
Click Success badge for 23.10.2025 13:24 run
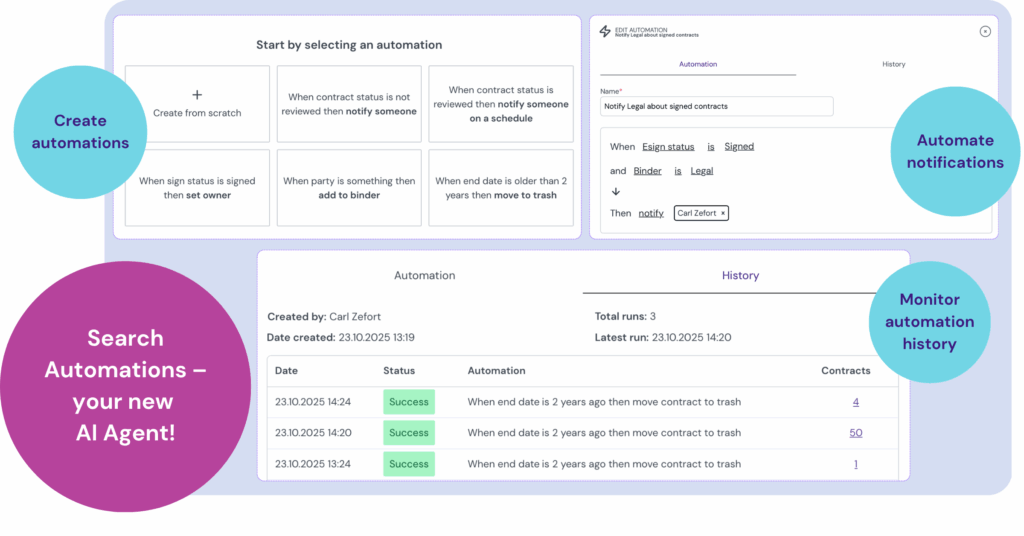409,464
